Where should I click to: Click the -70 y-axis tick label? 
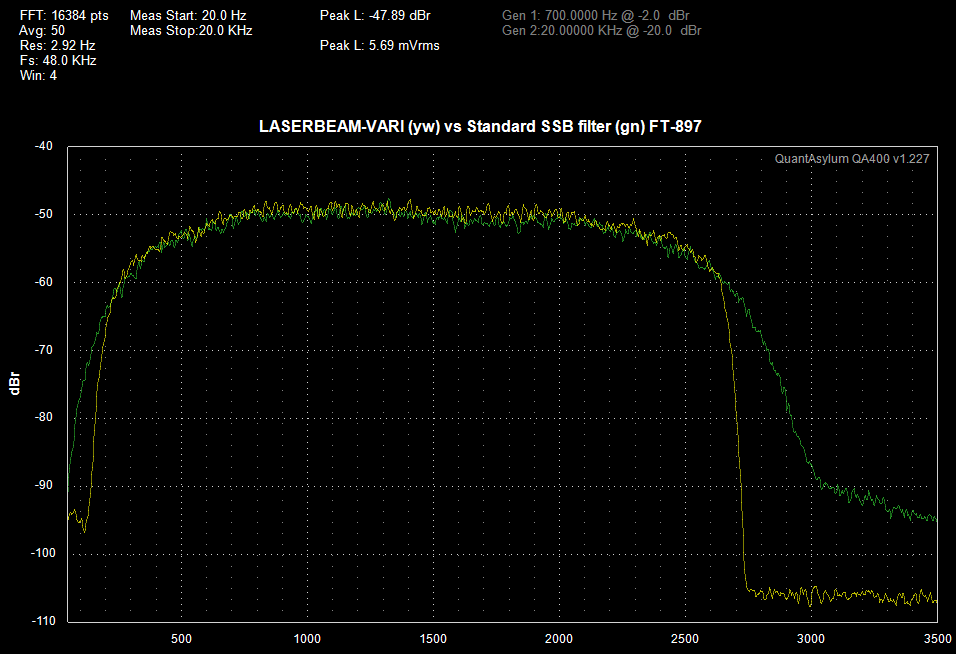click(43, 350)
